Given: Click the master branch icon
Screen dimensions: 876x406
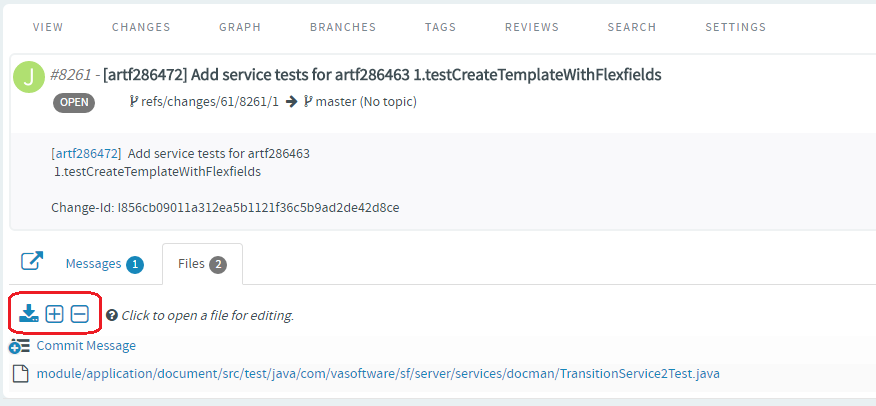Looking at the screenshot, I should (x=308, y=102).
